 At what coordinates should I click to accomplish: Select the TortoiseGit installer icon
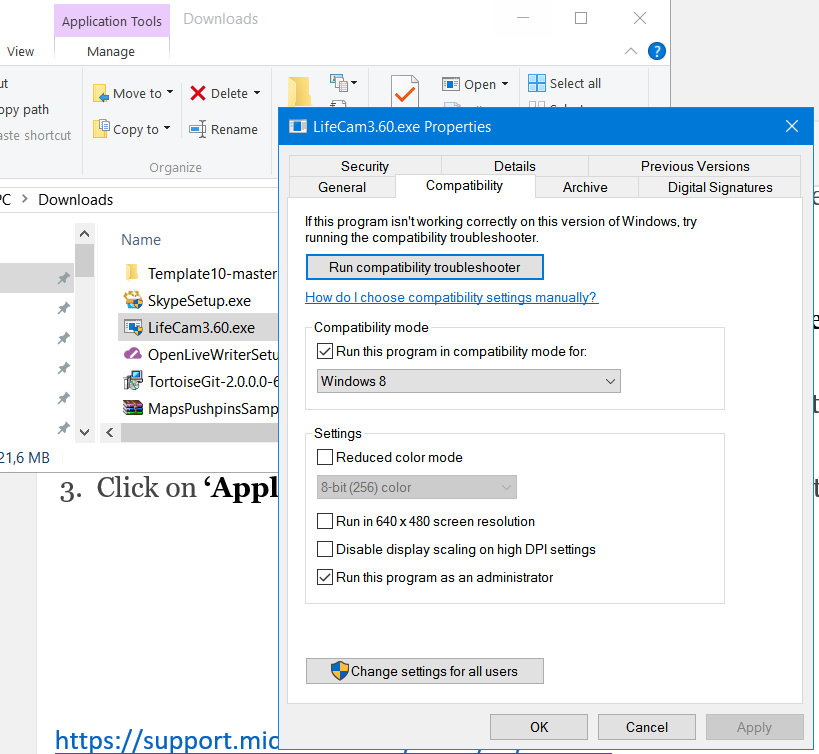coord(132,381)
